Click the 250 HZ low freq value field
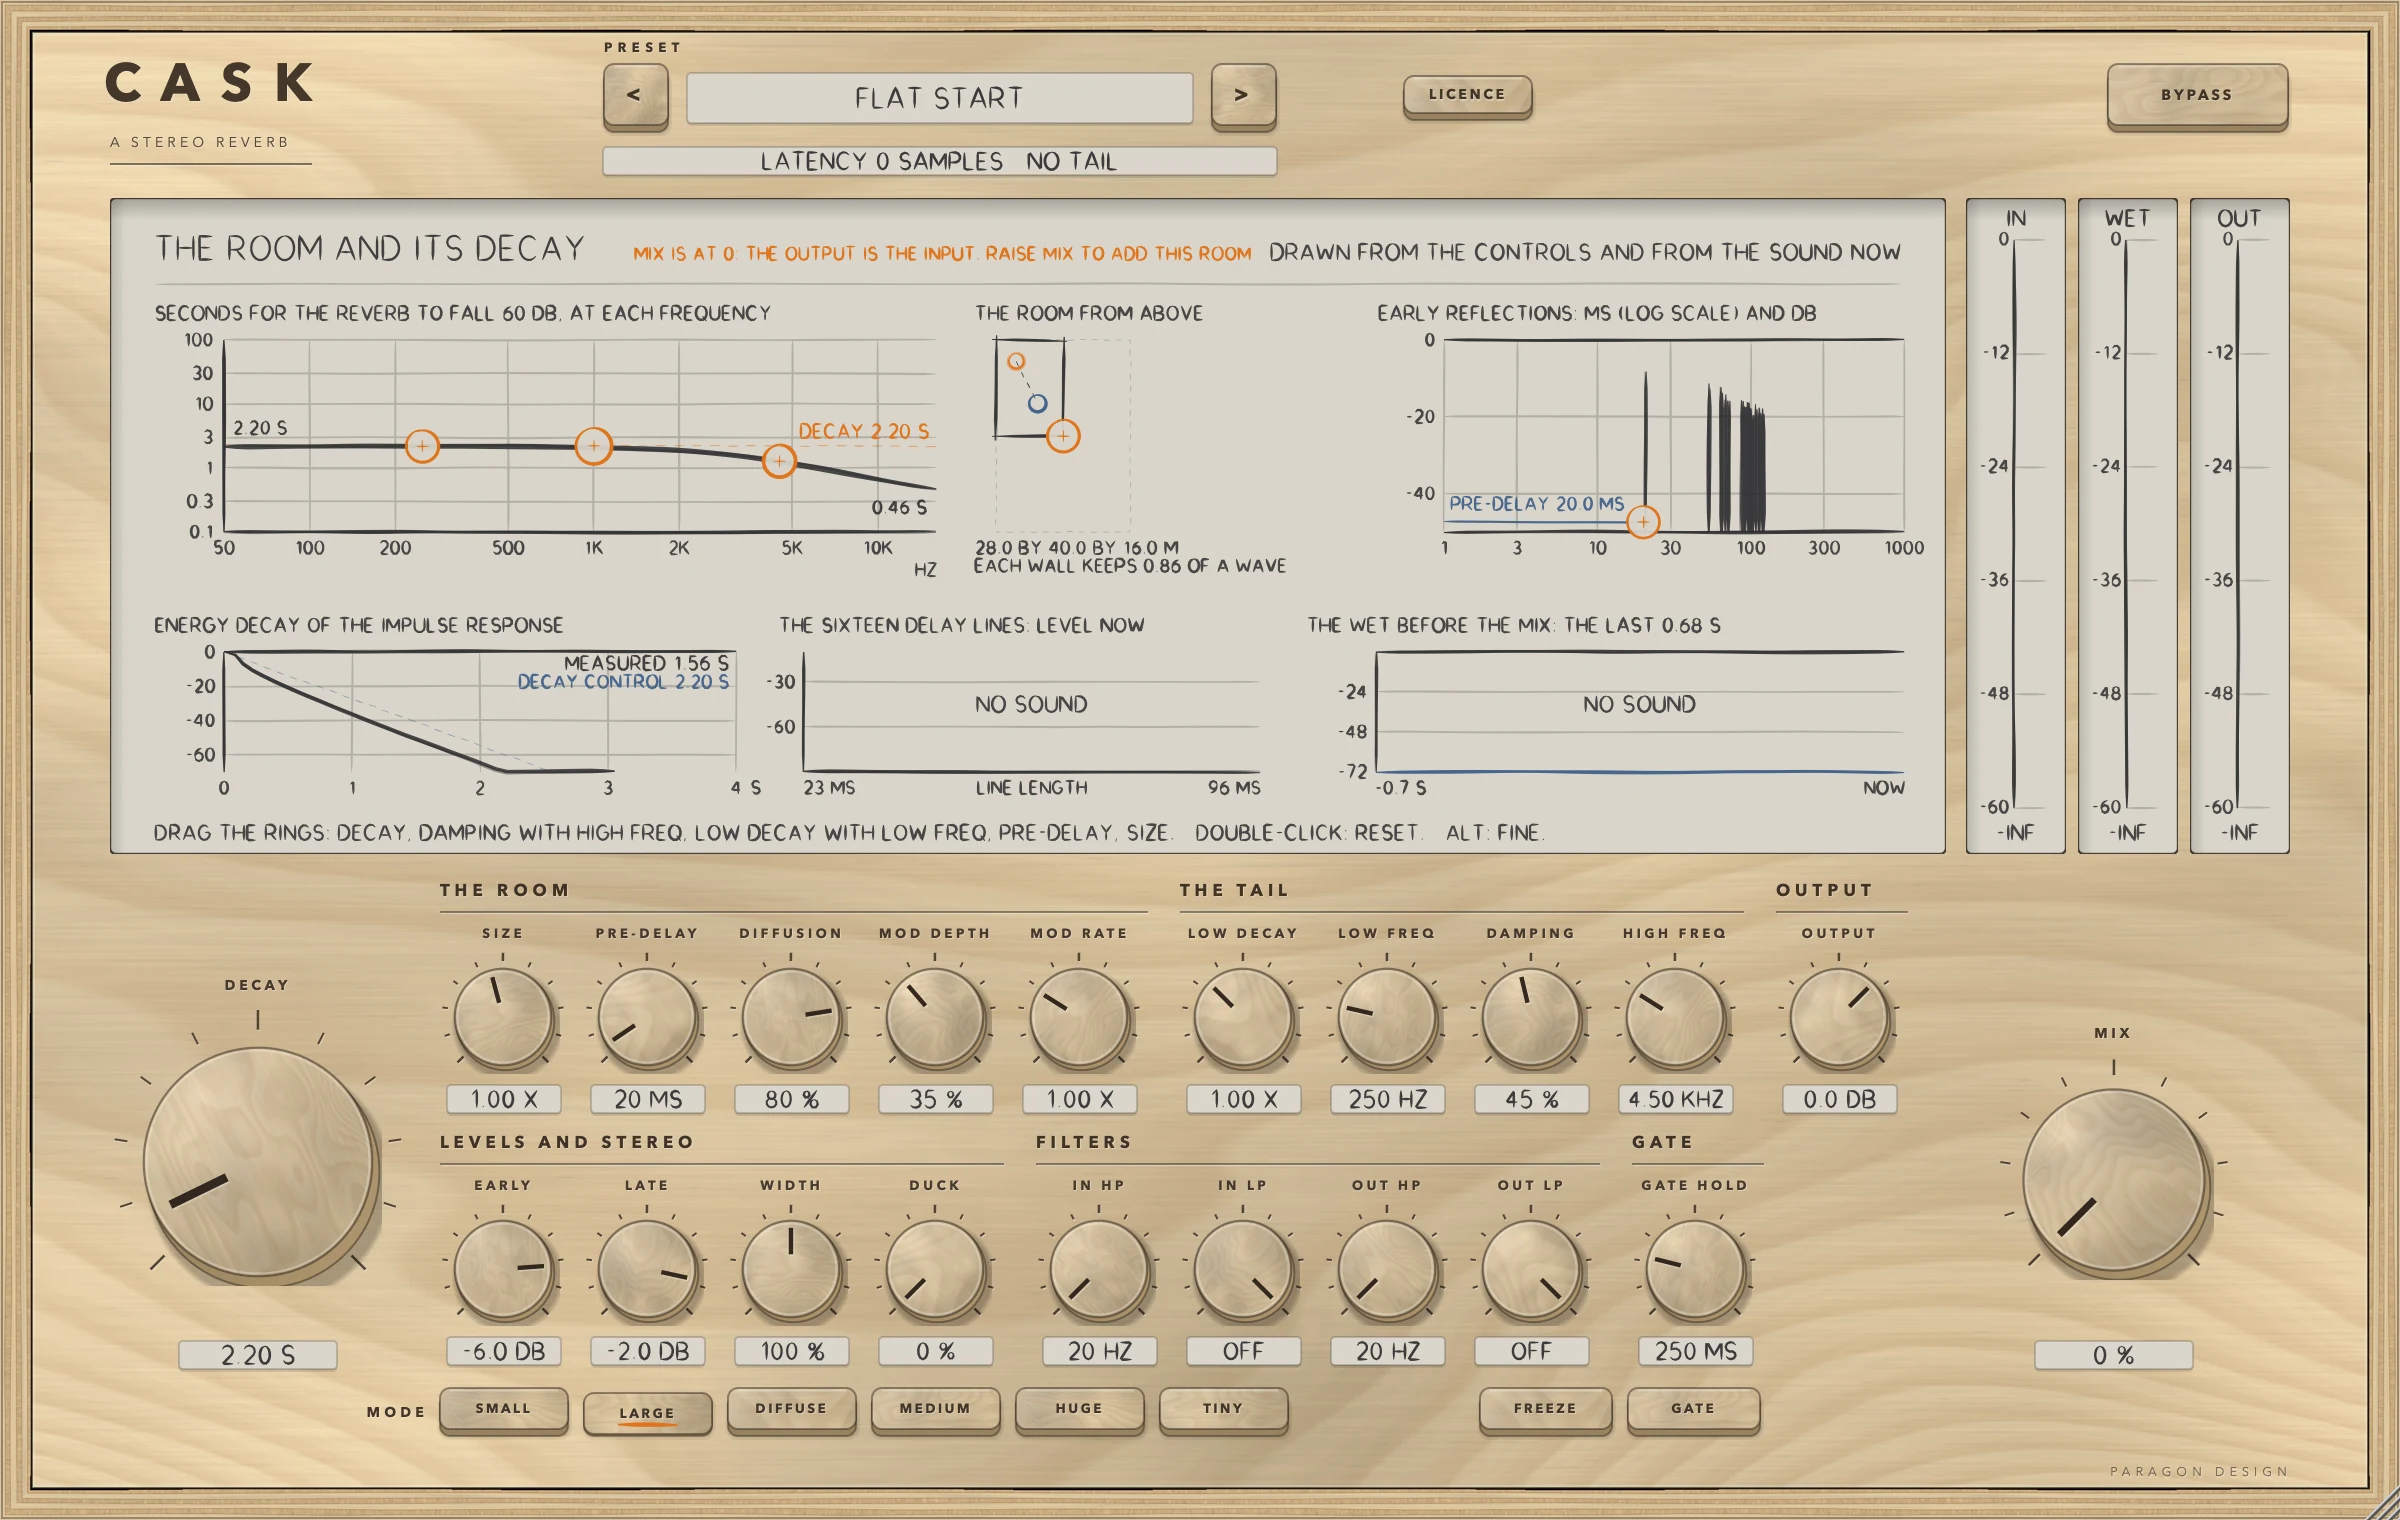Viewport: 2400px width, 1520px height. coord(1388,1099)
